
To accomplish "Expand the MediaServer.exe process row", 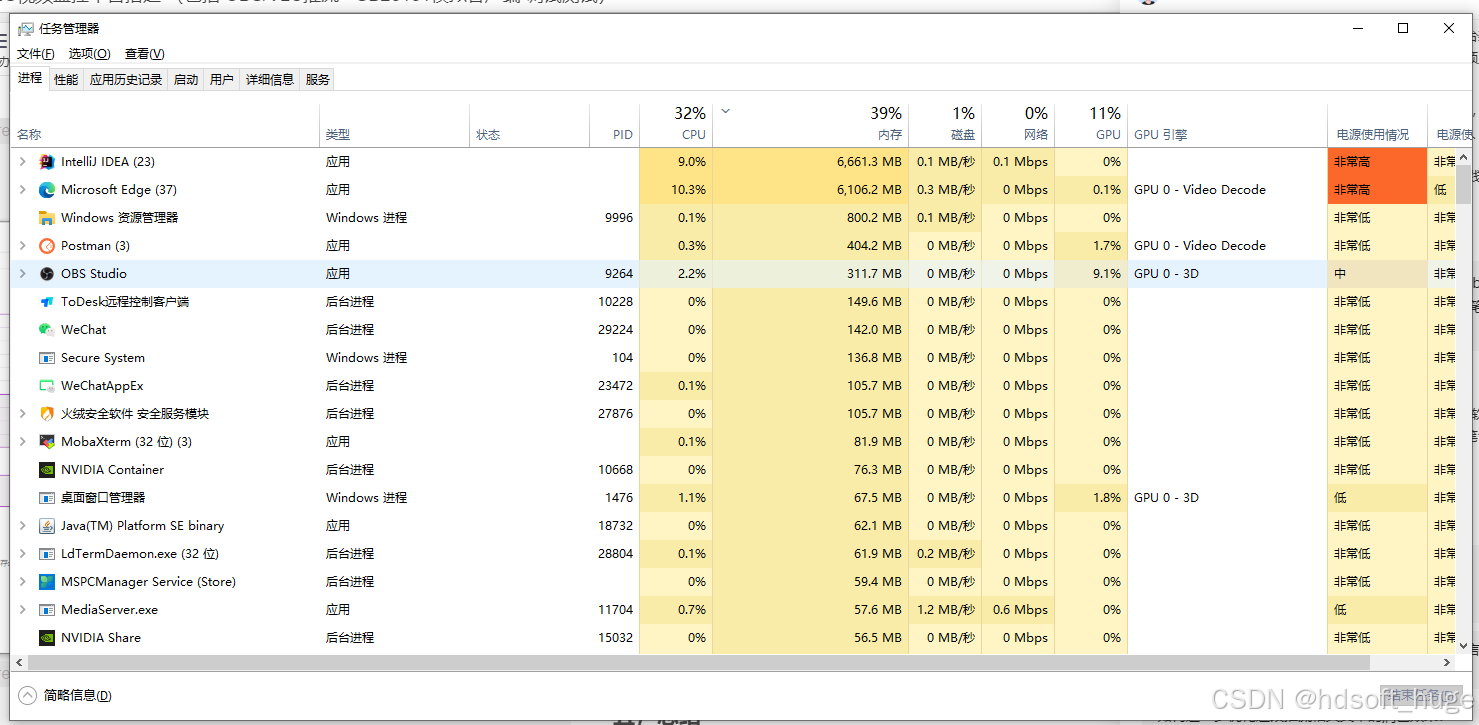I will pos(22,609).
